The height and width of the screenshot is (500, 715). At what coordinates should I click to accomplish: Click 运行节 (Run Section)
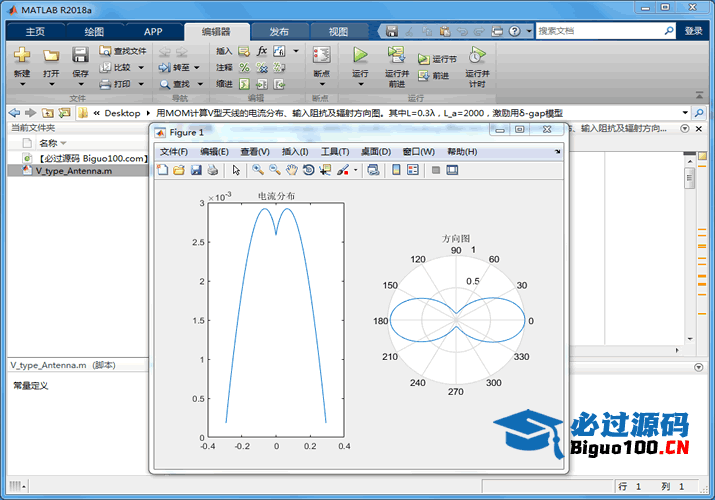437,59
